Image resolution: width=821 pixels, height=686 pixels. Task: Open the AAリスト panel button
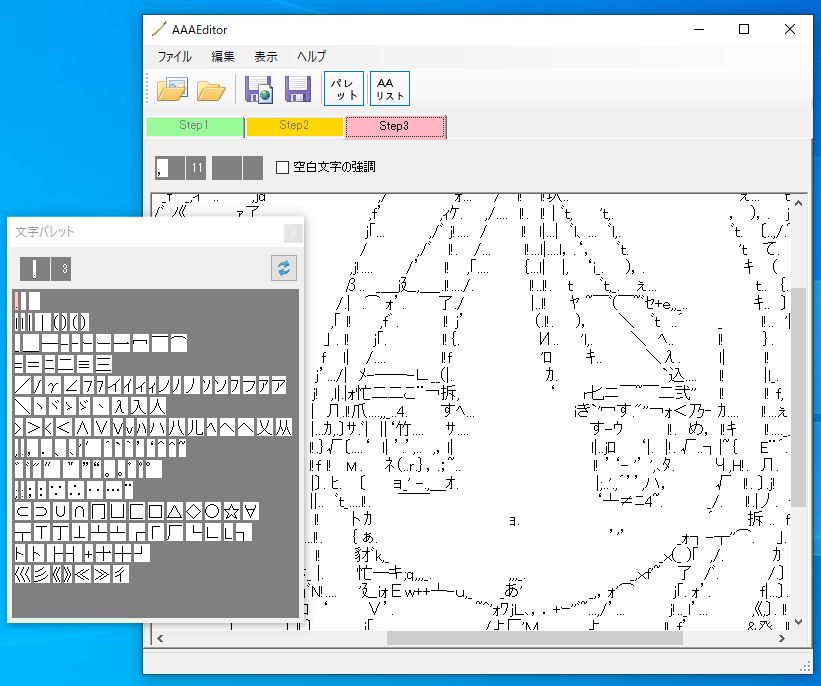click(x=389, y=89)
